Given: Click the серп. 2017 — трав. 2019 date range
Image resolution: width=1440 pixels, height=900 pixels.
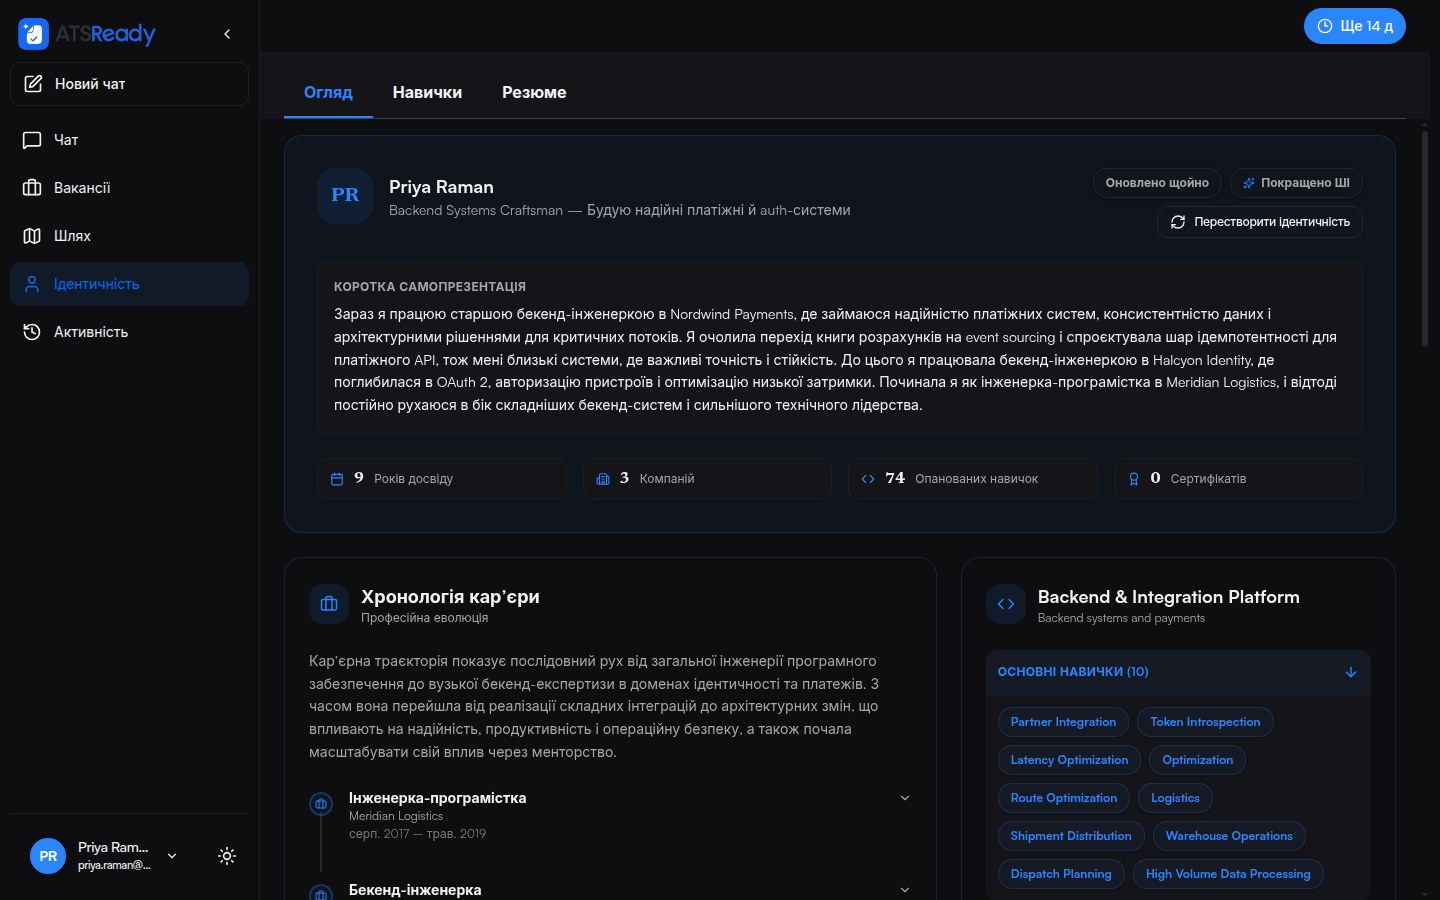Looking at the screenshot, I should tap(417, 834).
